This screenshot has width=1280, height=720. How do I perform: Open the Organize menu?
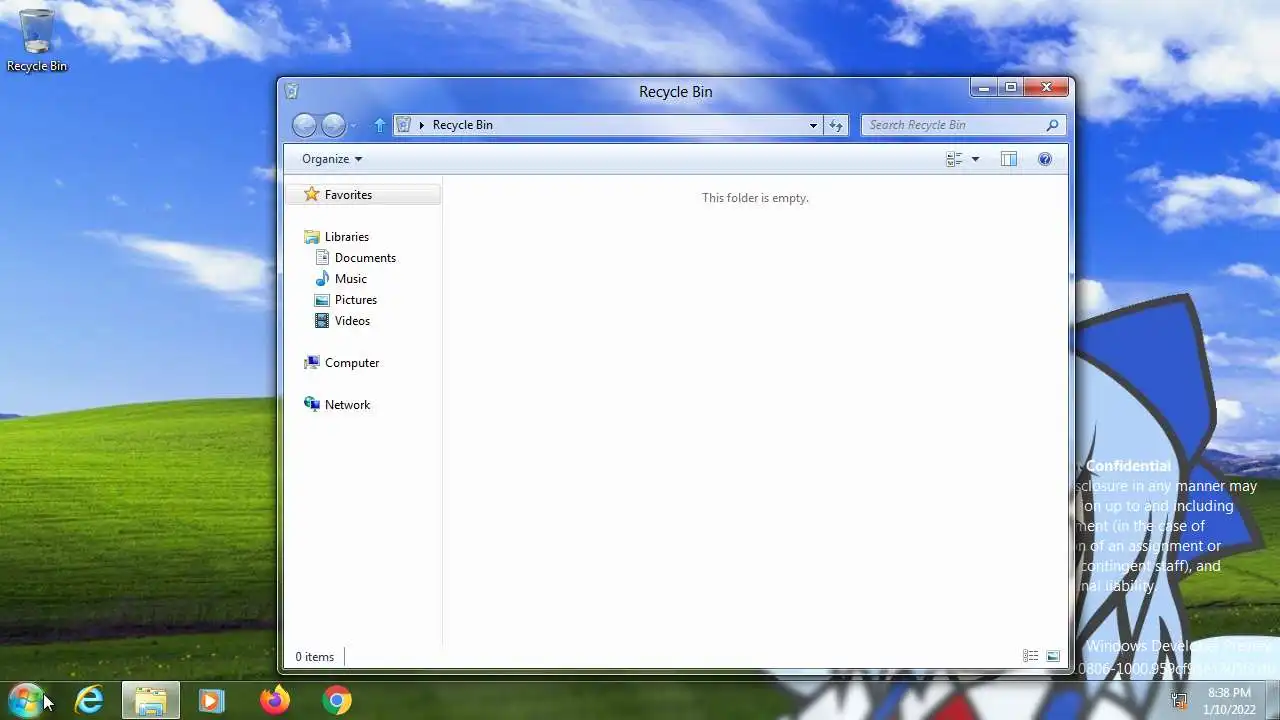(332, 159)
